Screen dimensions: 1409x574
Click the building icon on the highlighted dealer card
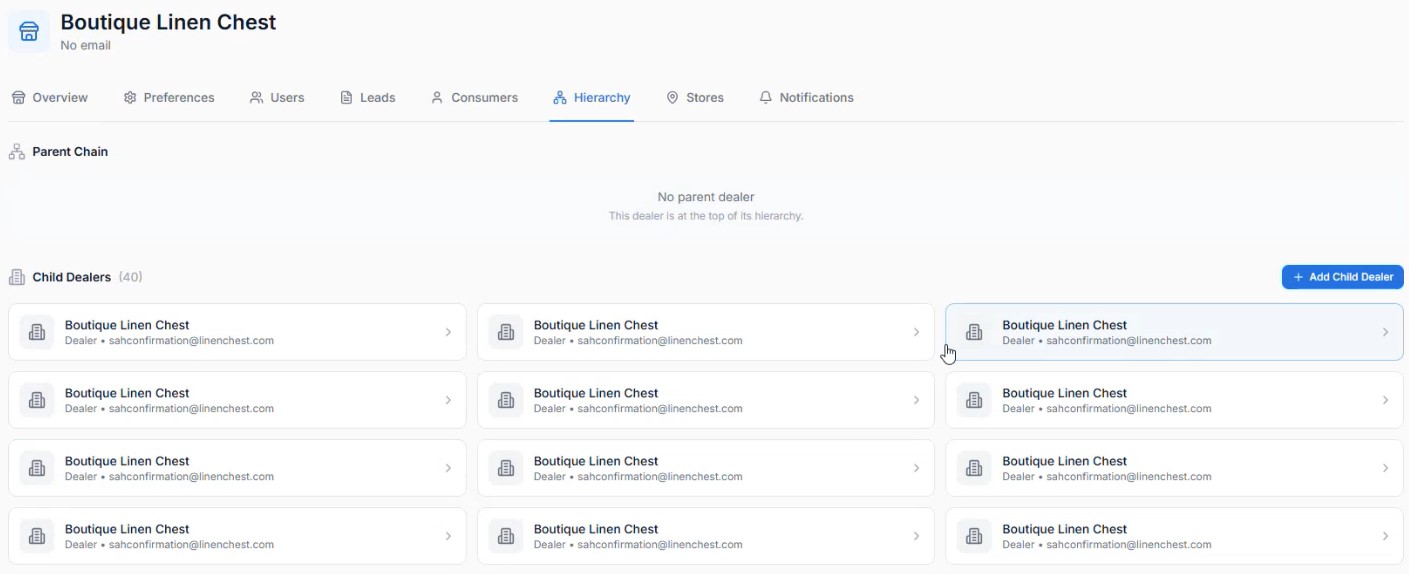click(974, 332)
